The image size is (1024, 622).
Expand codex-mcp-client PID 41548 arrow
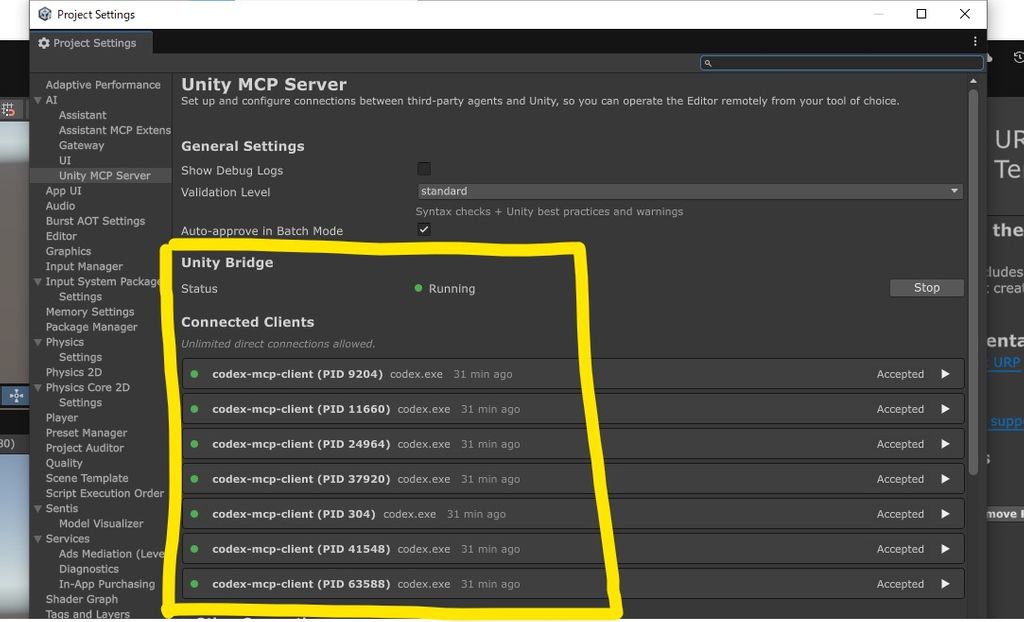[945, 549]
